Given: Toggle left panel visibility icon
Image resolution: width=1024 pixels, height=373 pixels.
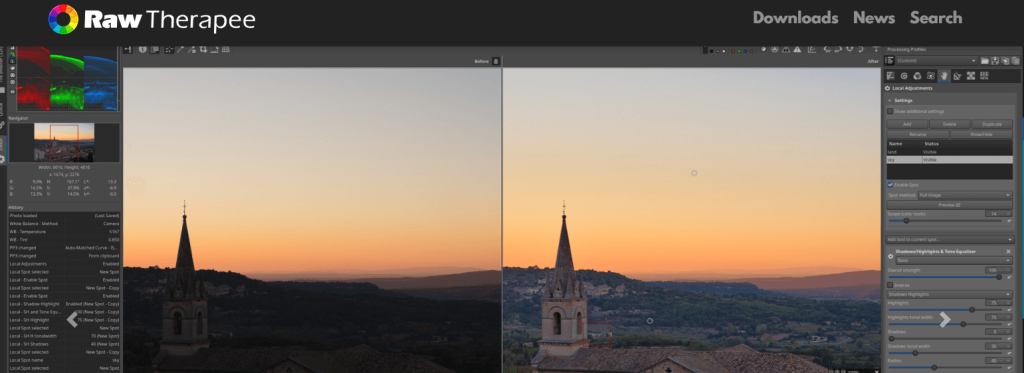Looking at the screenshot, I should (127, 49).
